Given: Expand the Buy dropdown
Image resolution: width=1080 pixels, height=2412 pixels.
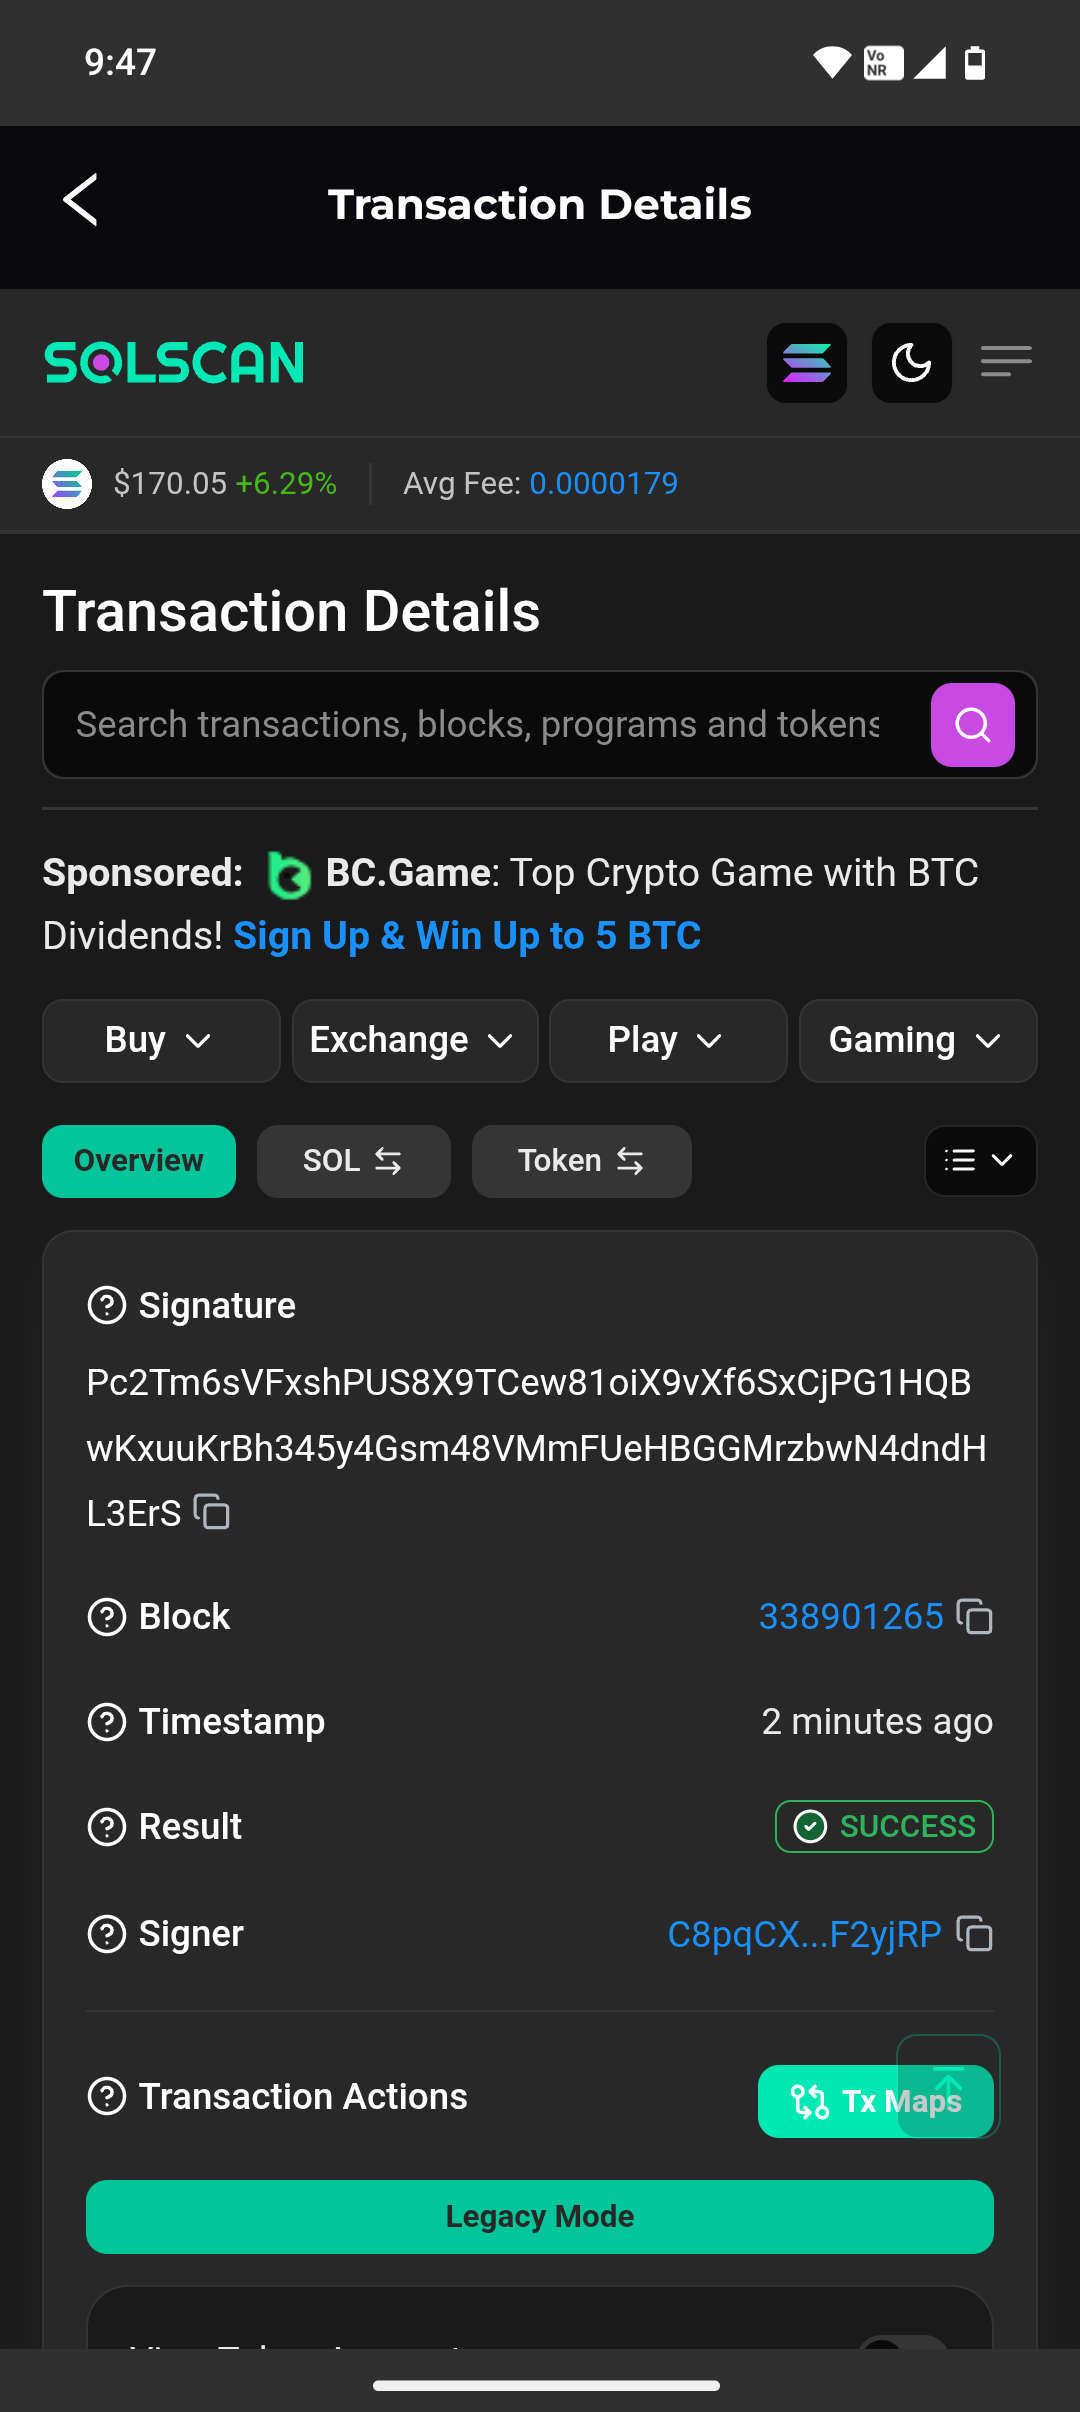Looking at the screenshot, I should click(160, 1041).
